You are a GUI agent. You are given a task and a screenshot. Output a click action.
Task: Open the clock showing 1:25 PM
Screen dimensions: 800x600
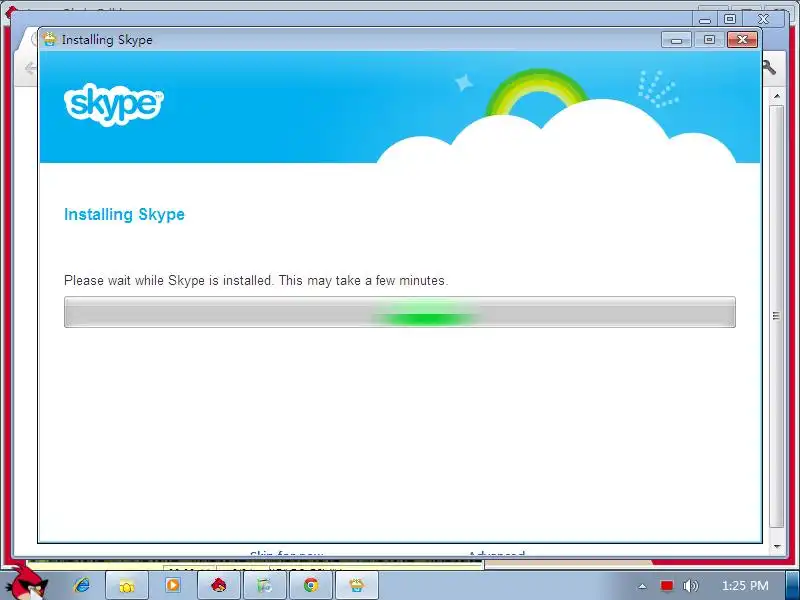(745, 586)
